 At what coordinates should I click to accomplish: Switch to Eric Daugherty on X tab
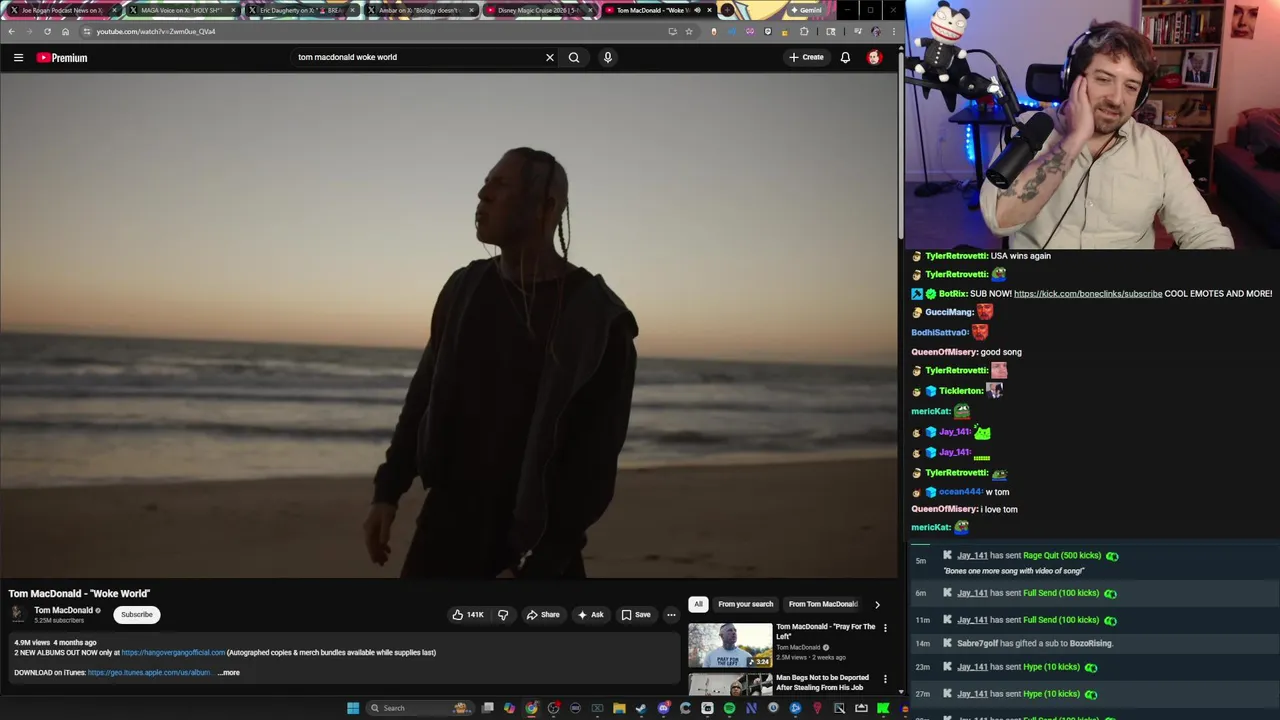(300, 10)
